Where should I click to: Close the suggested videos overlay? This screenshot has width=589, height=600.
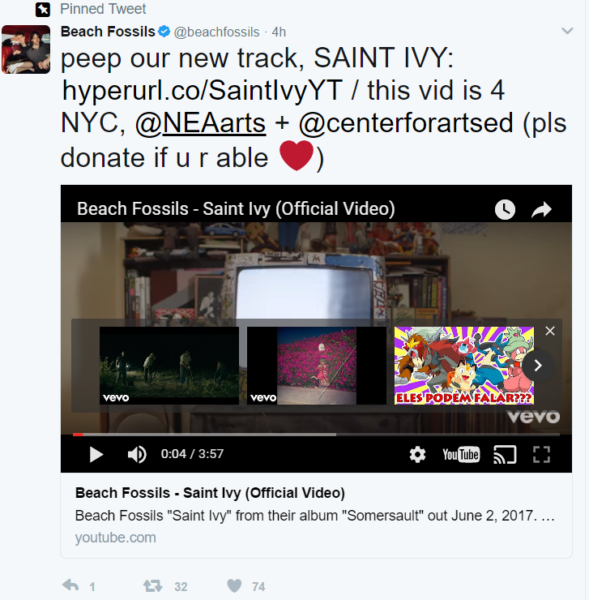(x=550, y=331)
